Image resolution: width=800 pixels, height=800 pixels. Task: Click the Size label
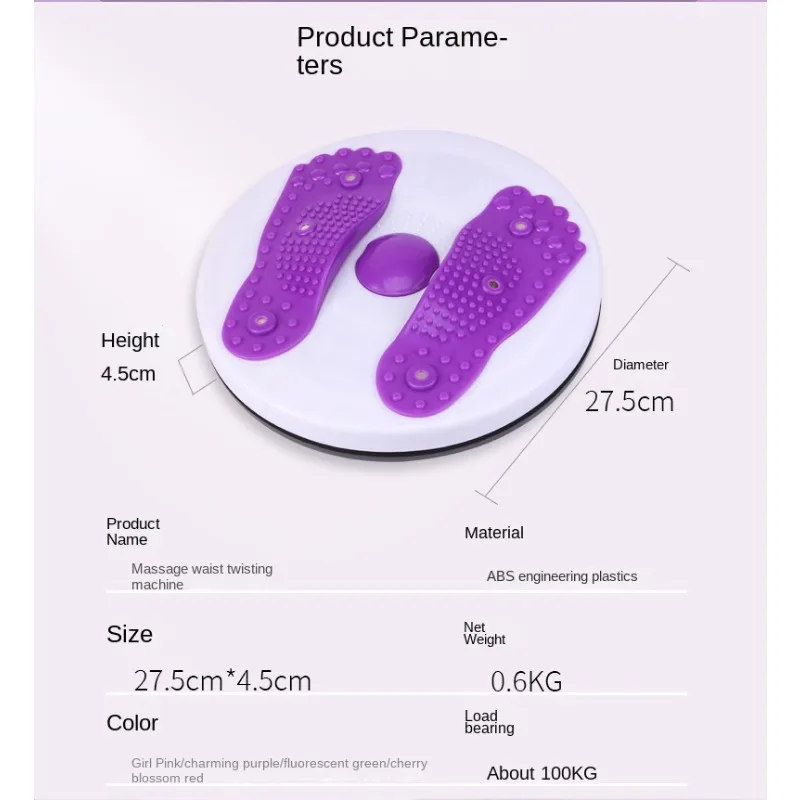(x=130, y=634)
